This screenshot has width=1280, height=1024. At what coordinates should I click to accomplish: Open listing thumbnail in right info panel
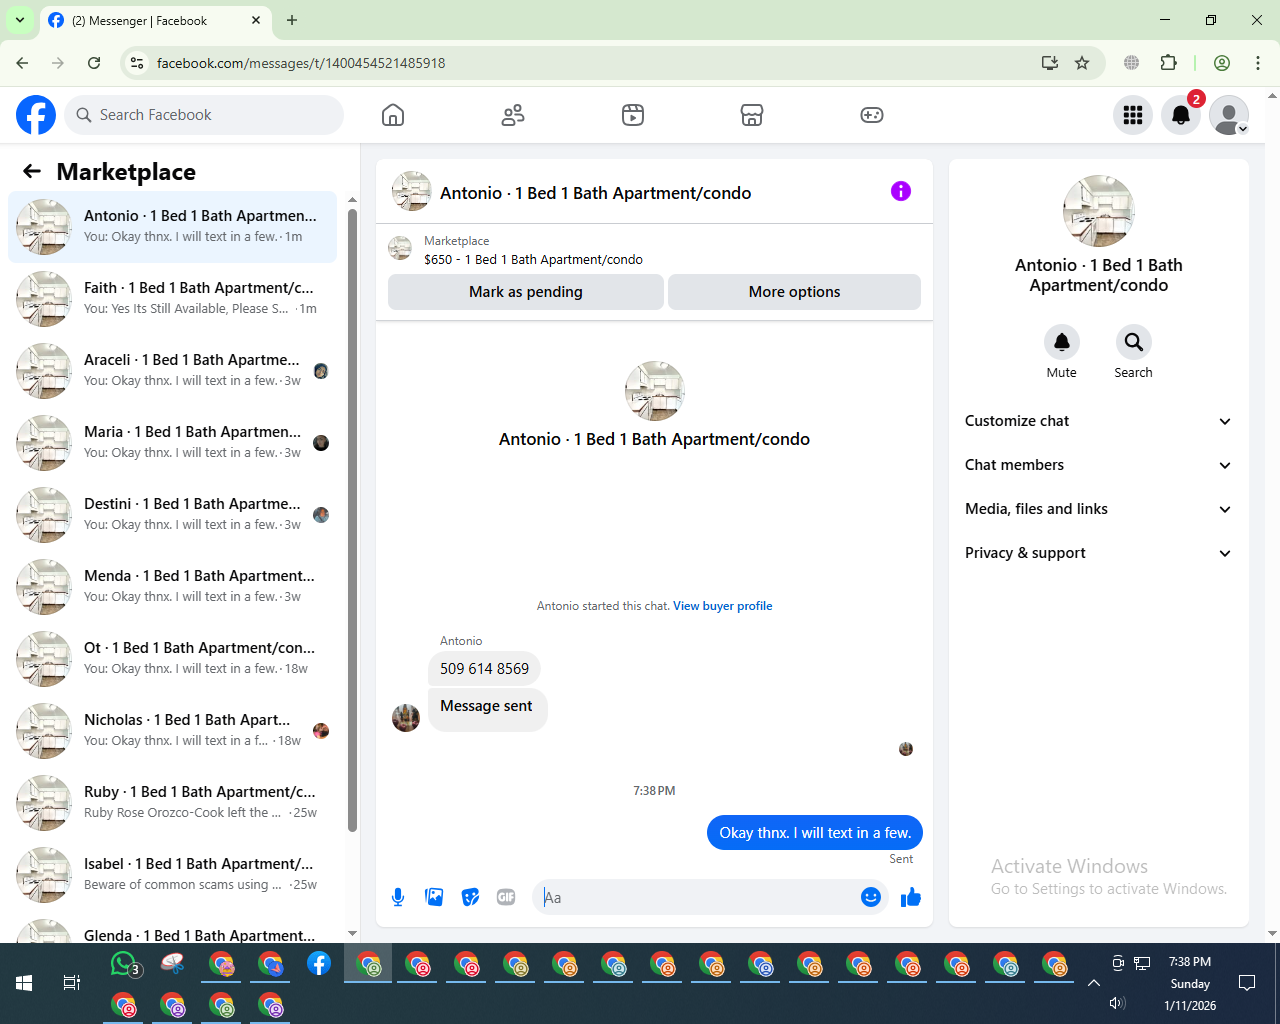1099,211
